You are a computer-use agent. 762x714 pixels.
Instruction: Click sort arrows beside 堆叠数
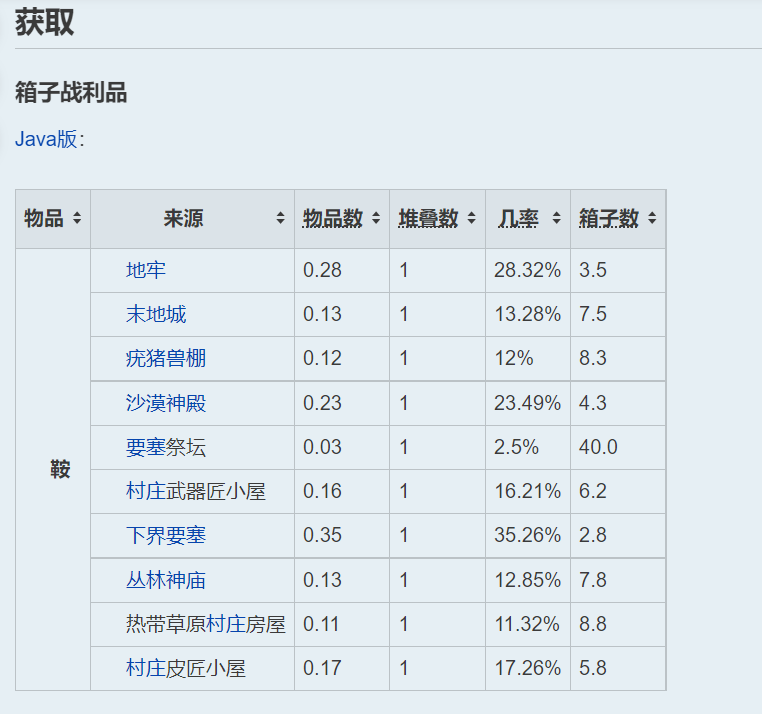(471, 219)
